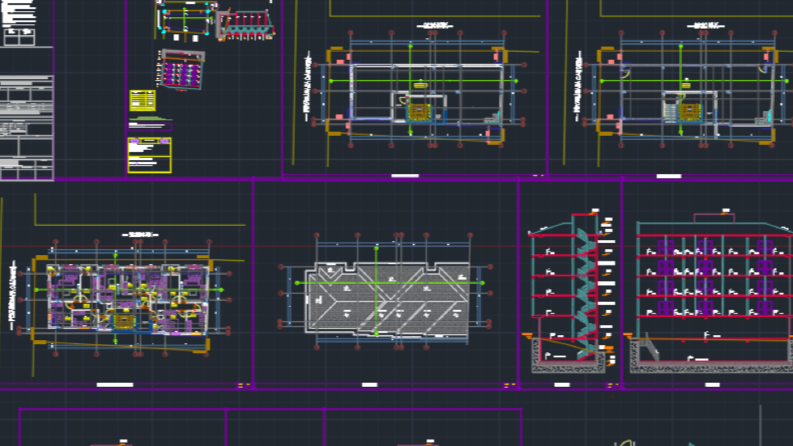Click the green vertical section line on the roof plan

(x=376, y=291)
